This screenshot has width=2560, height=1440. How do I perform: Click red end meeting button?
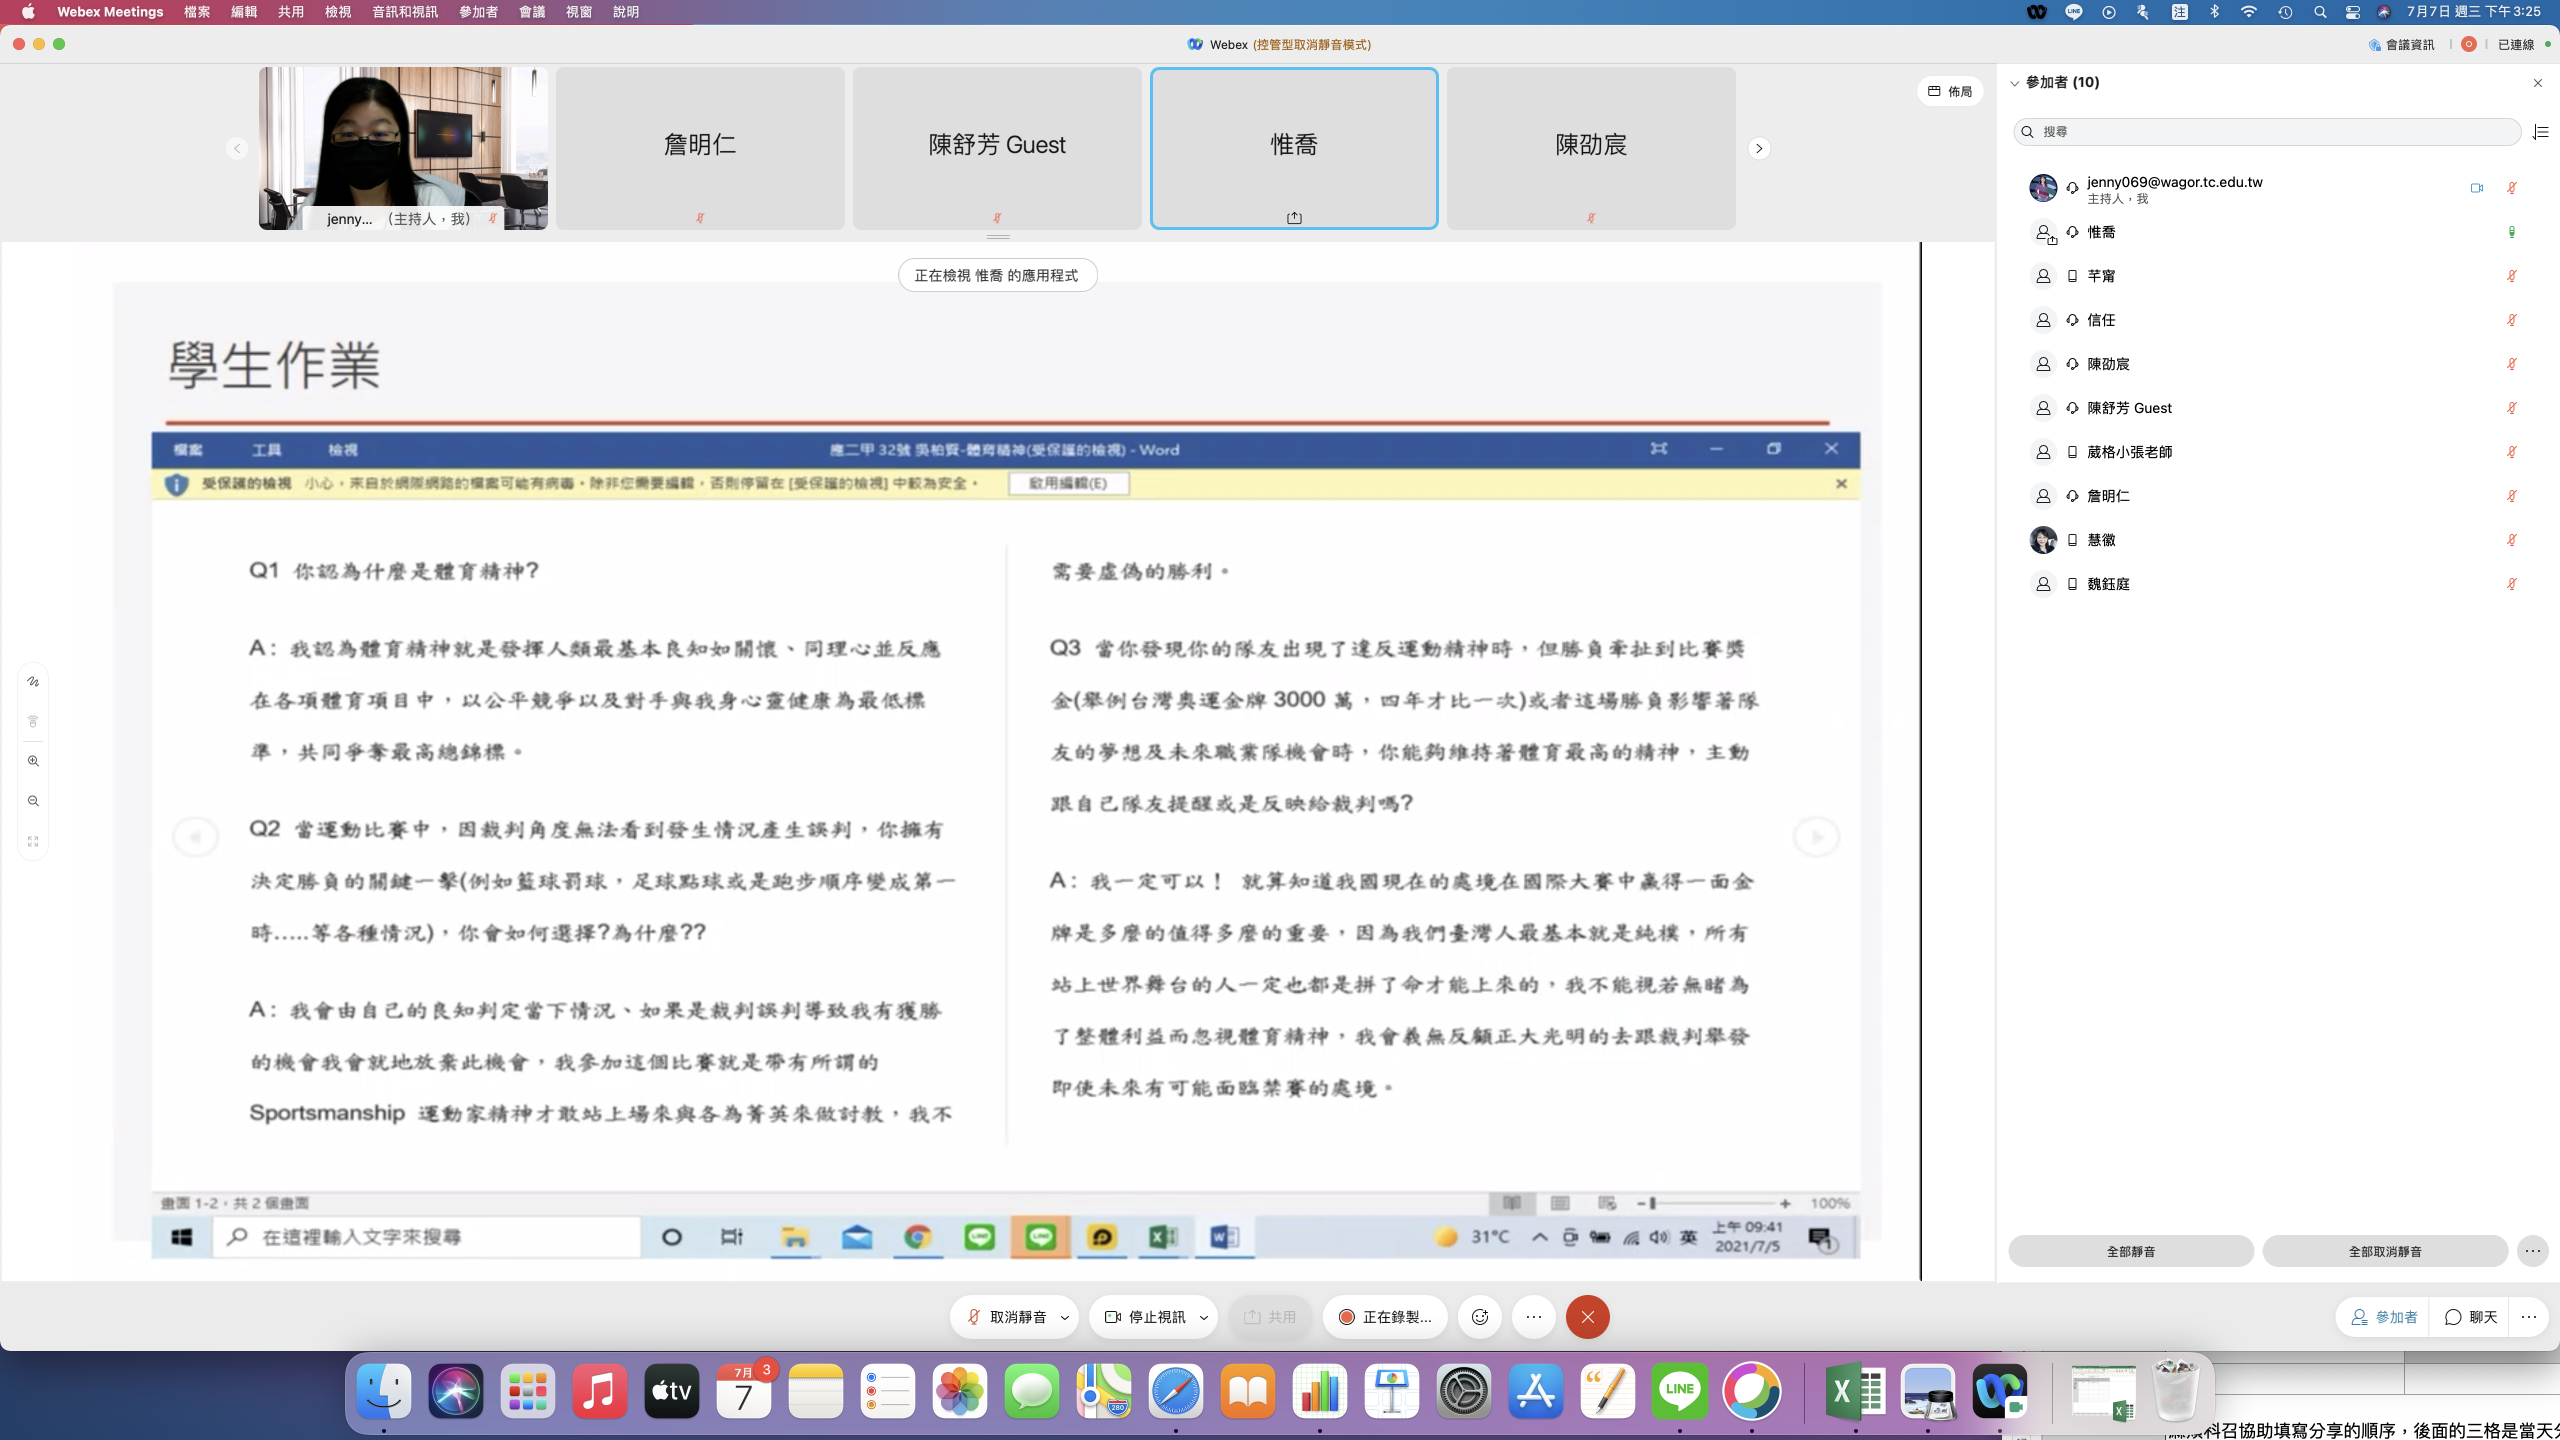1587,1317
